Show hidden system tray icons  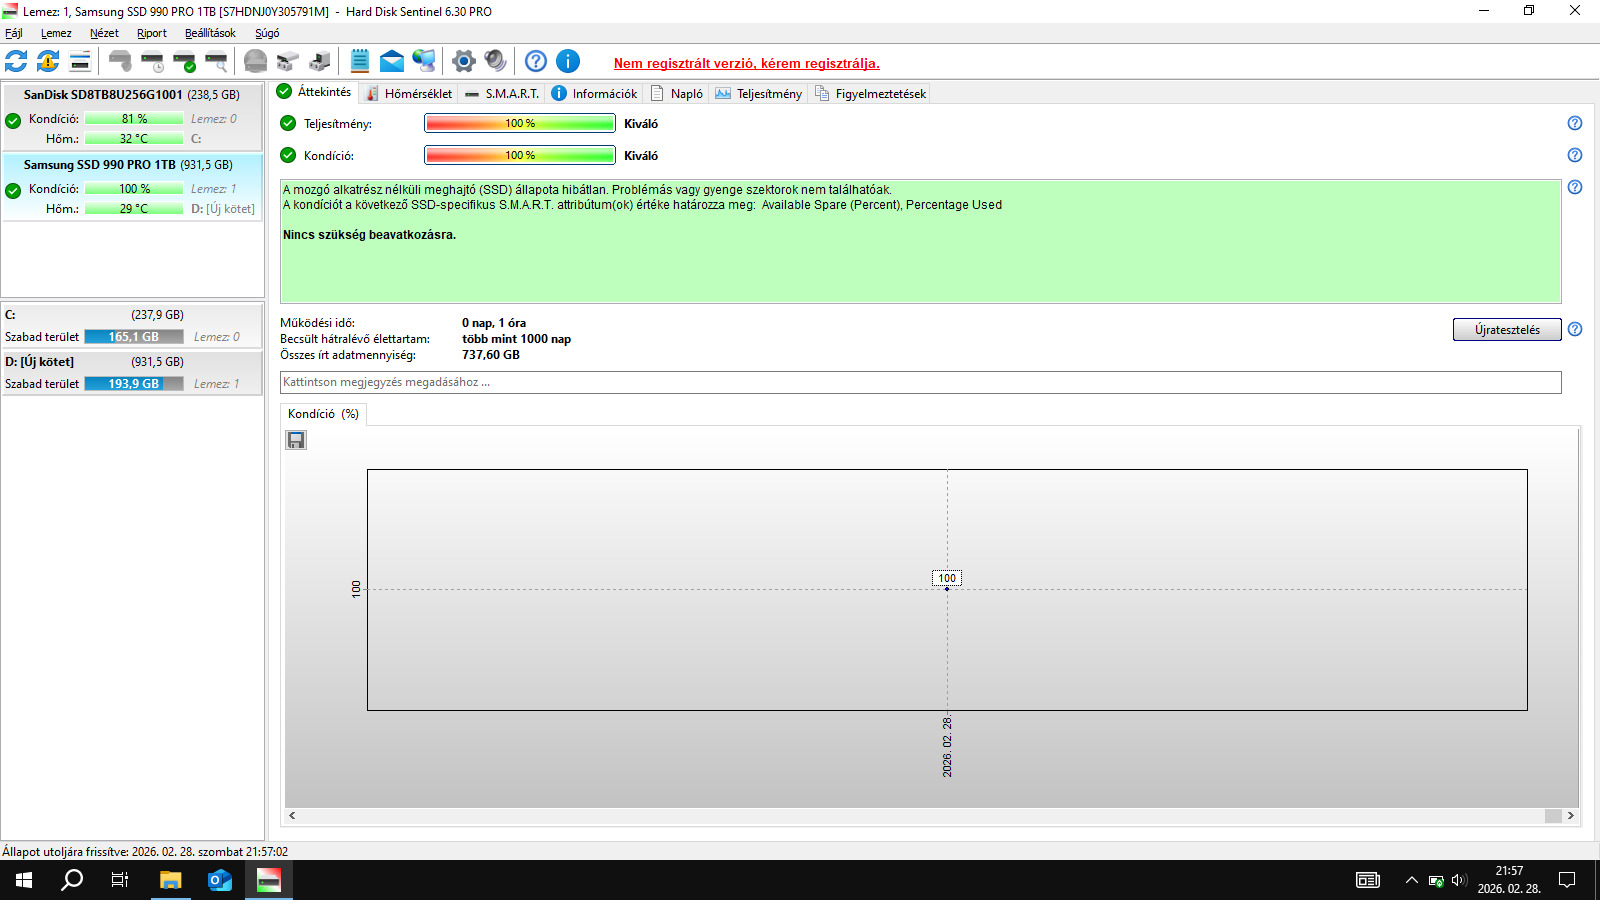tap(1411, 880)
